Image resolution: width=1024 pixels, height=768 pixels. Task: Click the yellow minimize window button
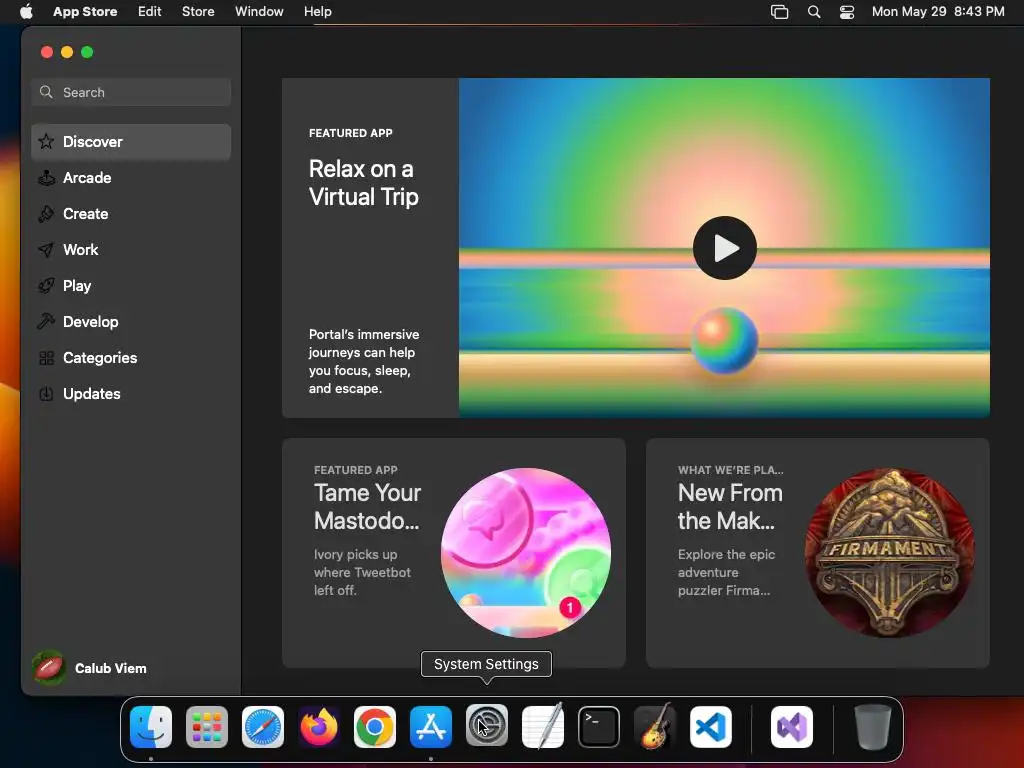[x=67, y=52]
